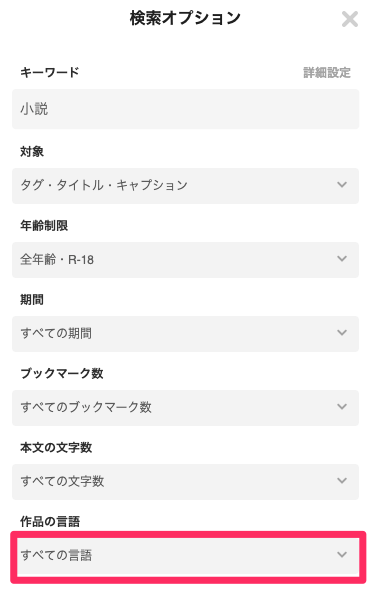
Task: Open the タグ・タイトル・キャプション target dropdown
Action: [x=186, y=186]
